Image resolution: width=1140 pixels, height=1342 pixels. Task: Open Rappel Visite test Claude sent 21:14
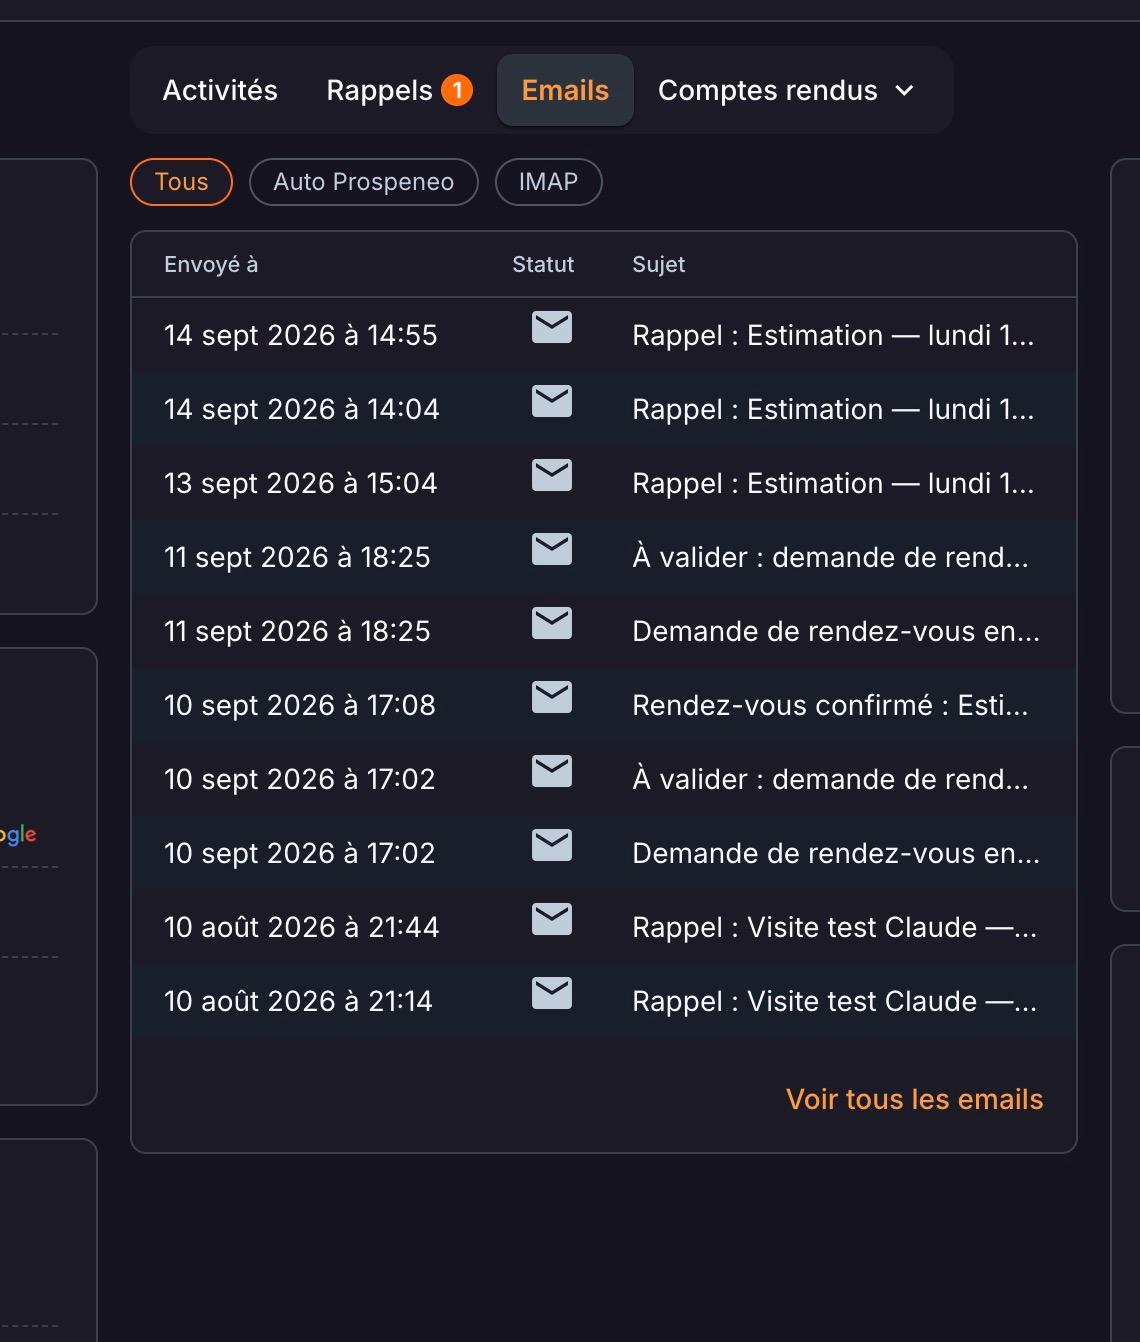coord(834,1001)
